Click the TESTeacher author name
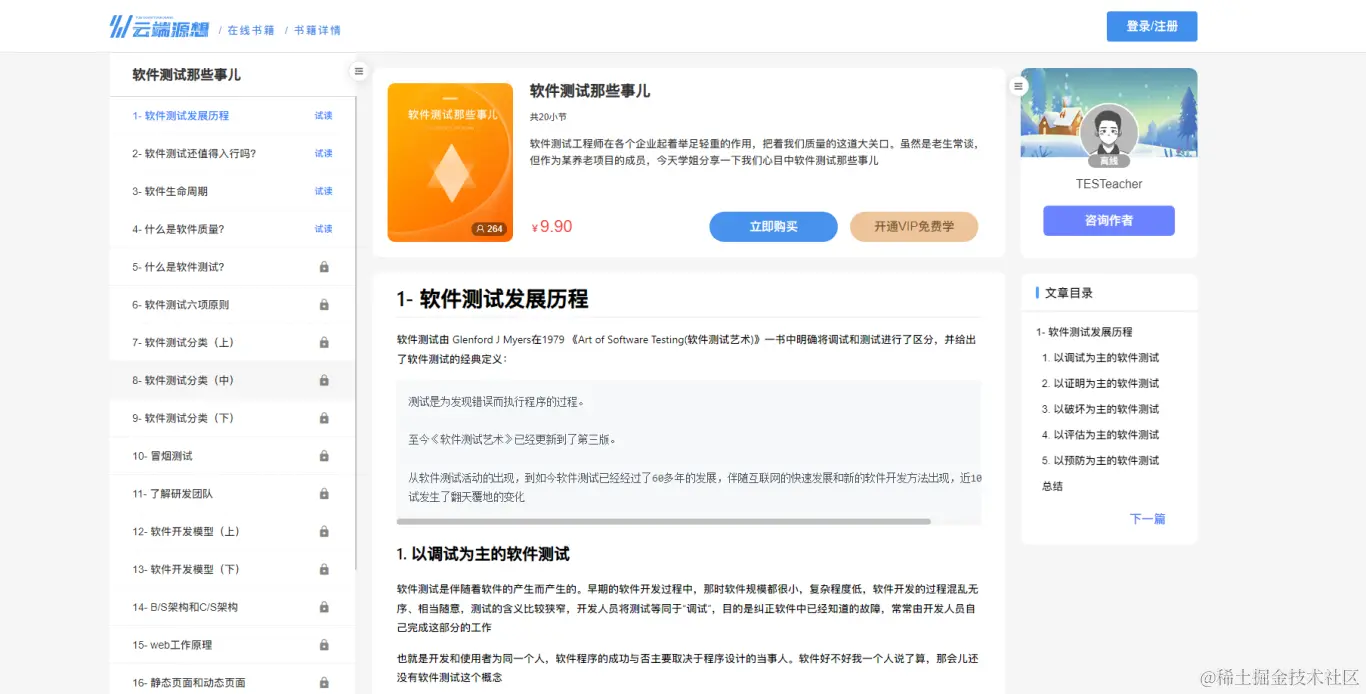Screen dimensions: 1366x694 click(x=1109, y=184)
